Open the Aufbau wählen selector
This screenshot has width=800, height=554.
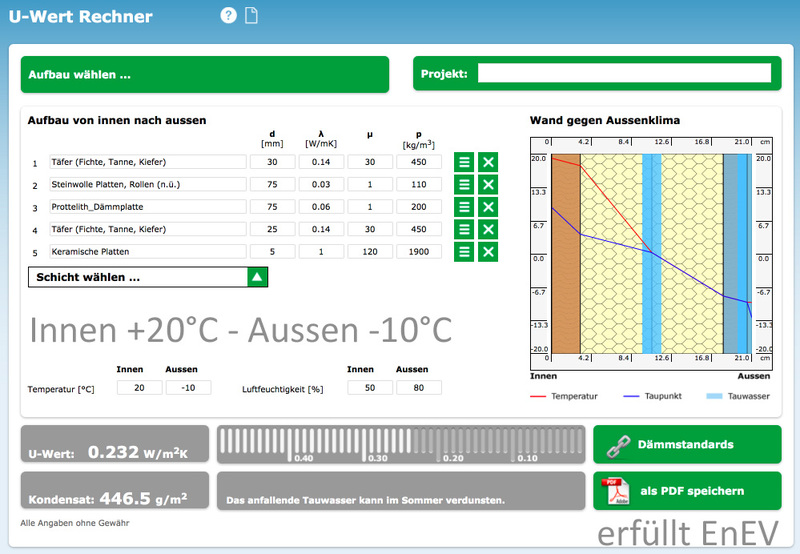pyautogui.click(x=204, y=74)
